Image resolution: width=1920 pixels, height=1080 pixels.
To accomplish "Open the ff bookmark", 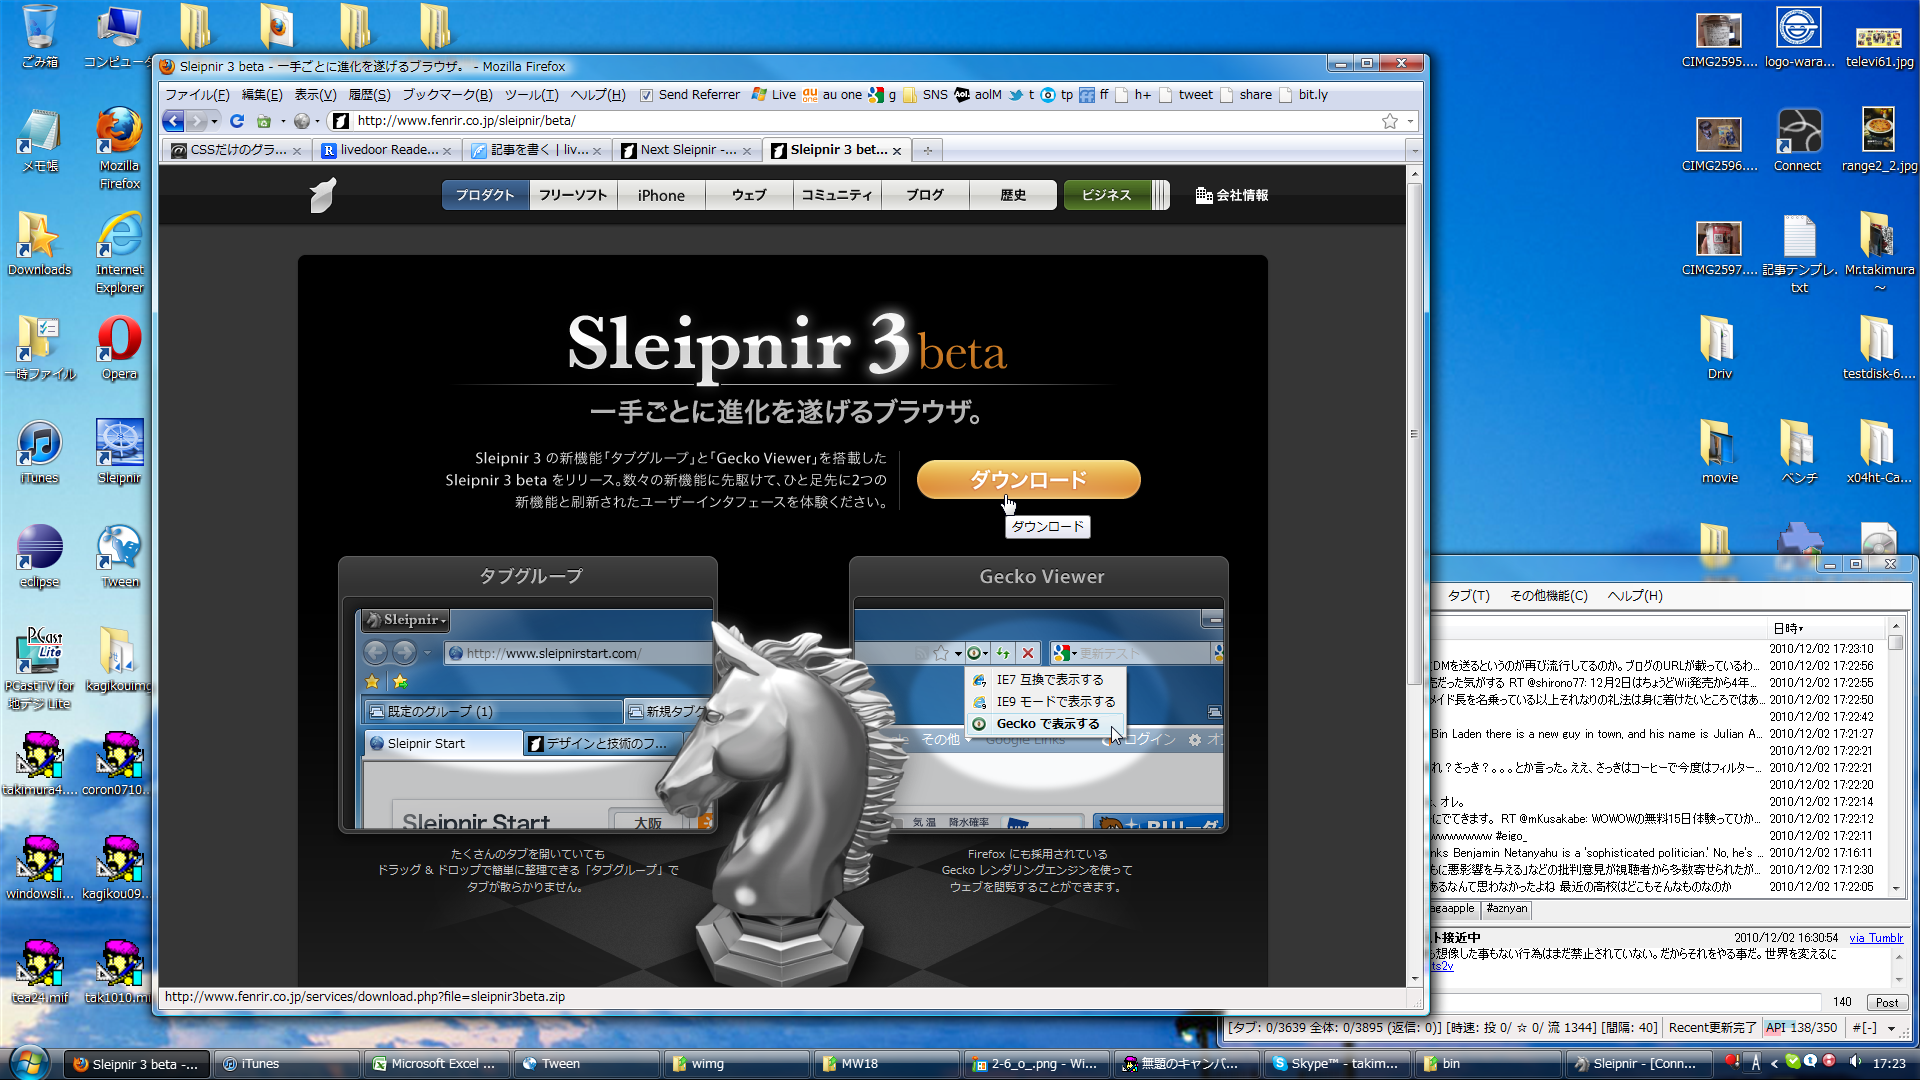I will (x=1094, y=95).
